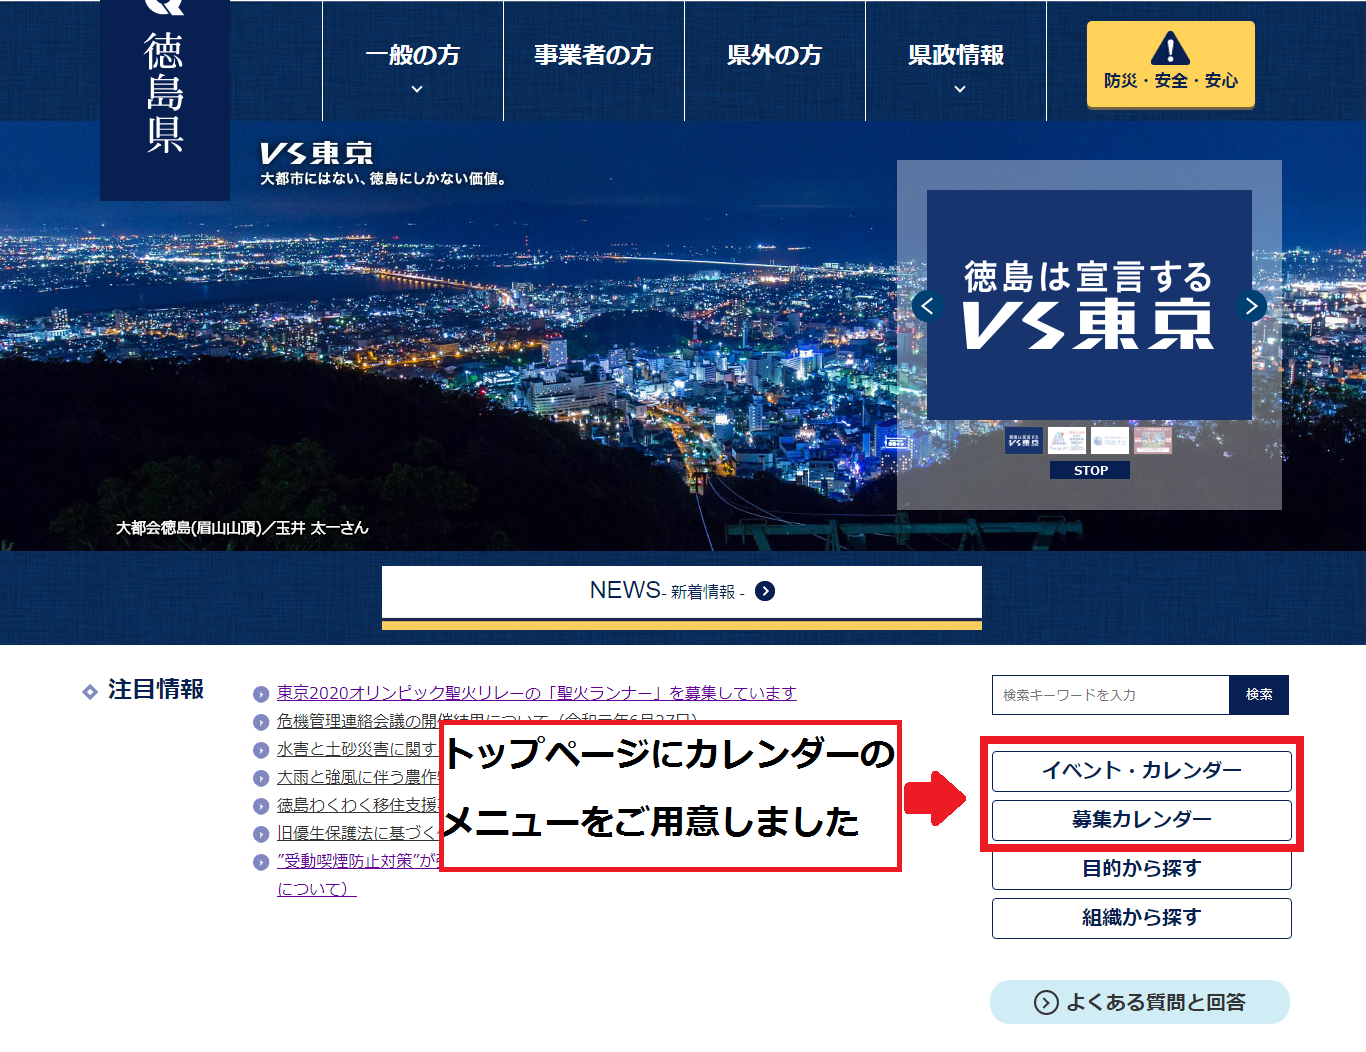Expand the 一般の方 menu chevron
Viewport: 1366px width, 1052px height.
[x=417, y=89]
